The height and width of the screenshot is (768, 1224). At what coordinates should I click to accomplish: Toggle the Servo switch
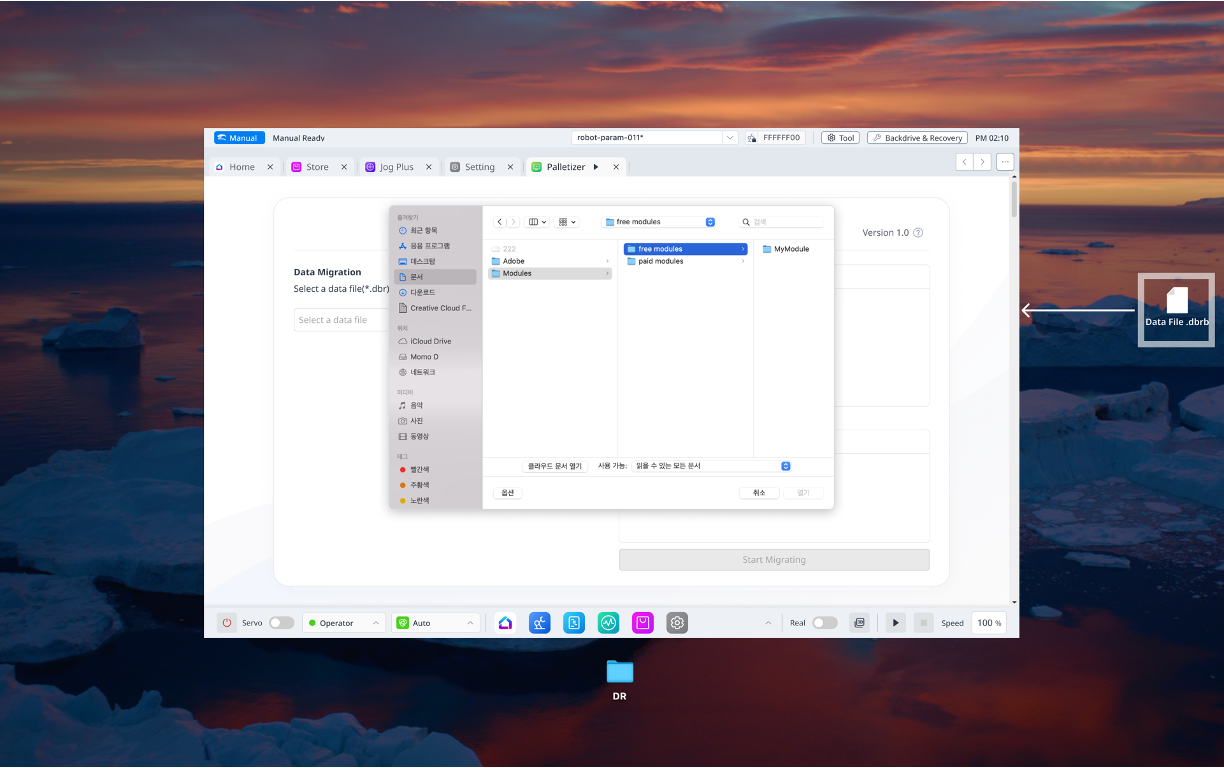coord(281,623)
